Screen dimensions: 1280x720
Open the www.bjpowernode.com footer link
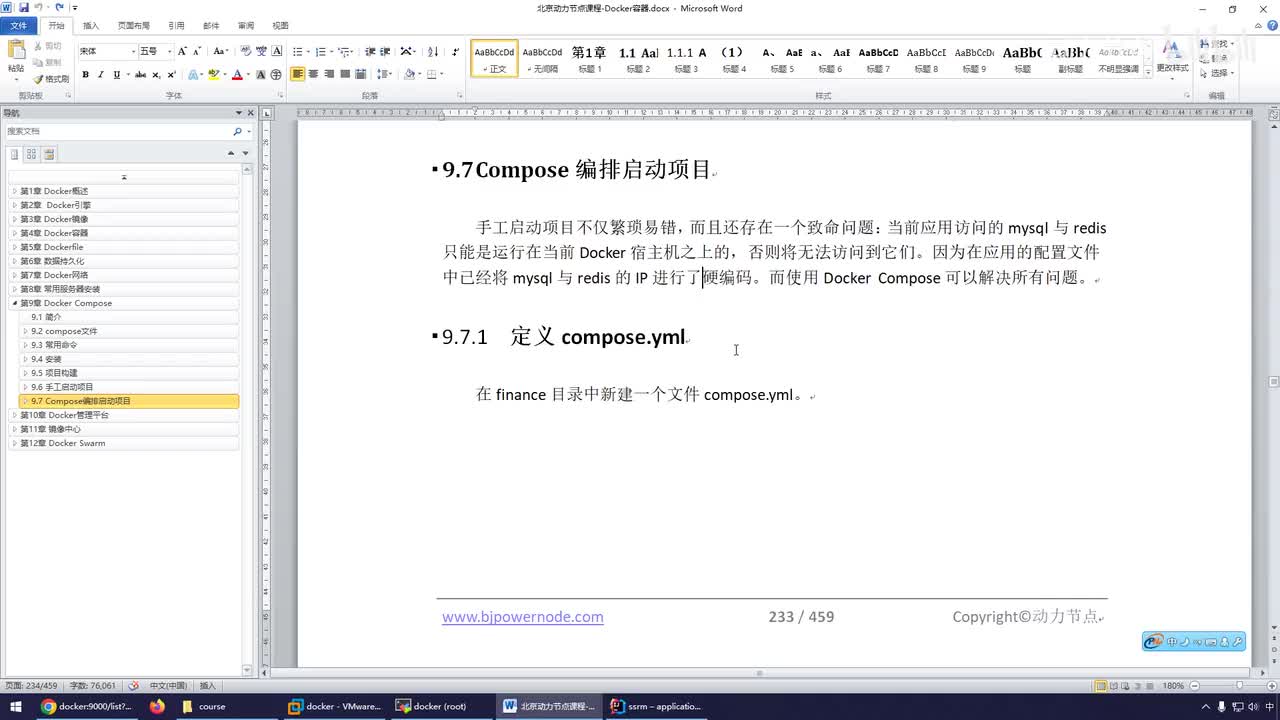point(523,617)
